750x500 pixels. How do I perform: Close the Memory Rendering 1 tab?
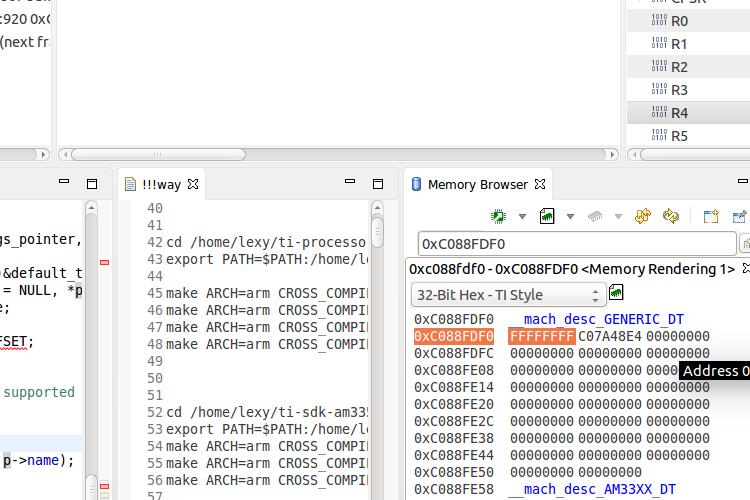[x=743, y=269]
